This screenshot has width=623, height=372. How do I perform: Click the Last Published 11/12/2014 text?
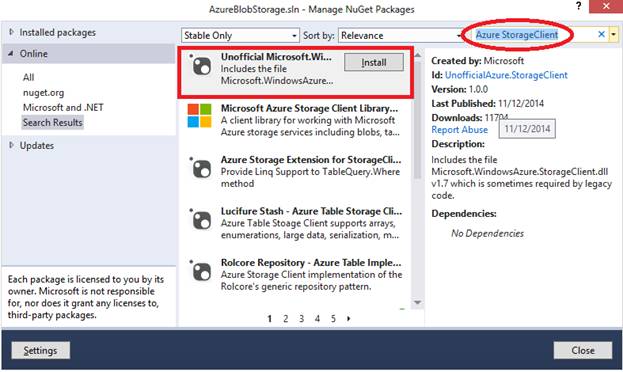(x=487, y=103)
